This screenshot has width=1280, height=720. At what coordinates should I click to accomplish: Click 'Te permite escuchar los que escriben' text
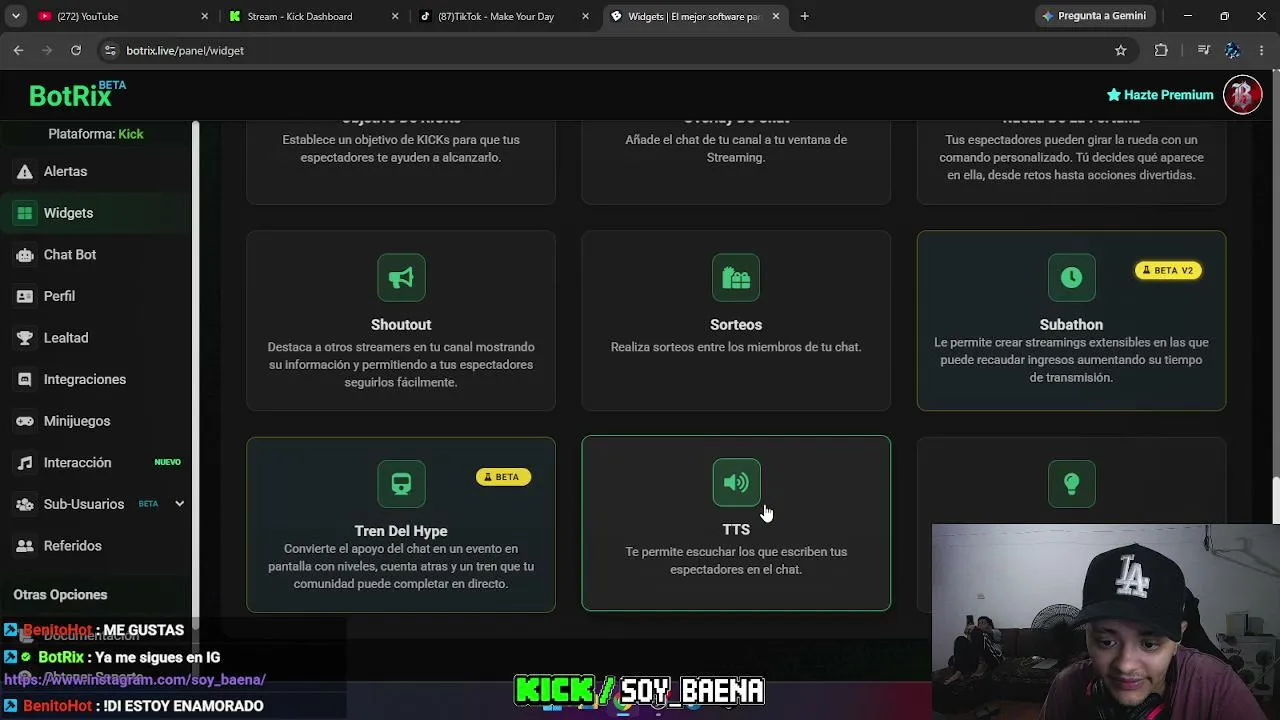(736, 561)
